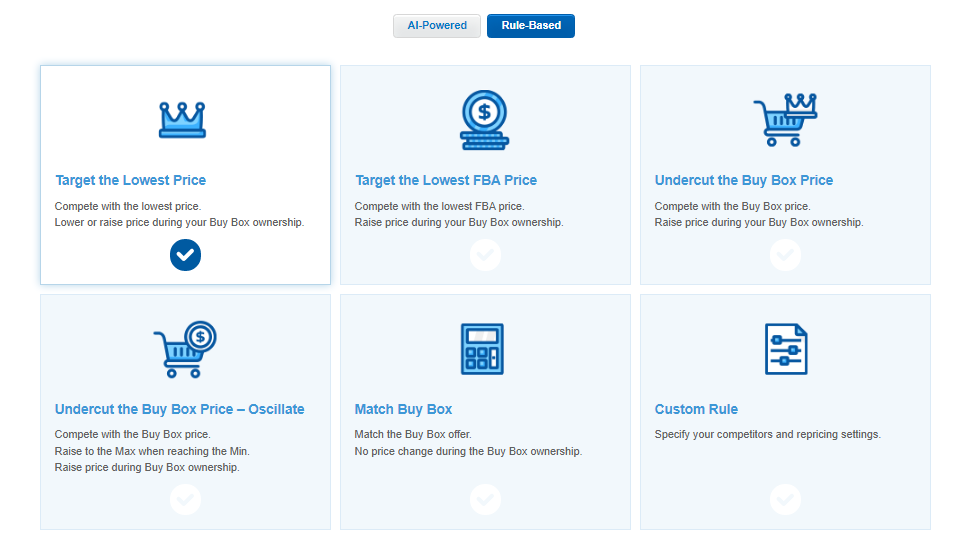Enable the Custom Rule checkmark
Screen dimensions: 970x537
coord(786,499)
